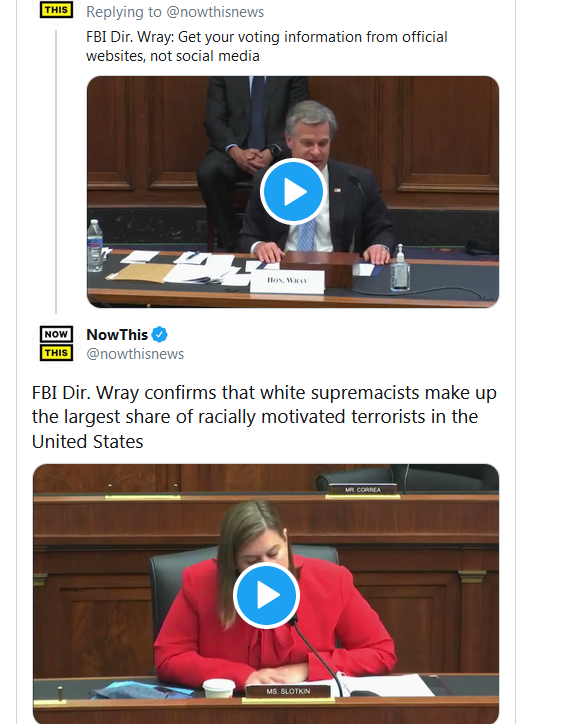Play the FBI Dir. Wray voting information video
The width and height of the screenshot is (563, 724).
click(x=293, y=191)
